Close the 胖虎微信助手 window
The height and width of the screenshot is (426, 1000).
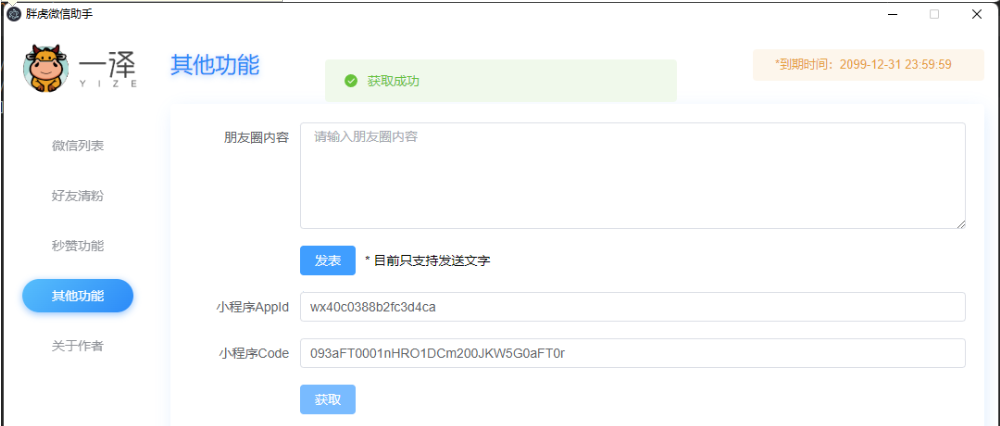point(976,14)
